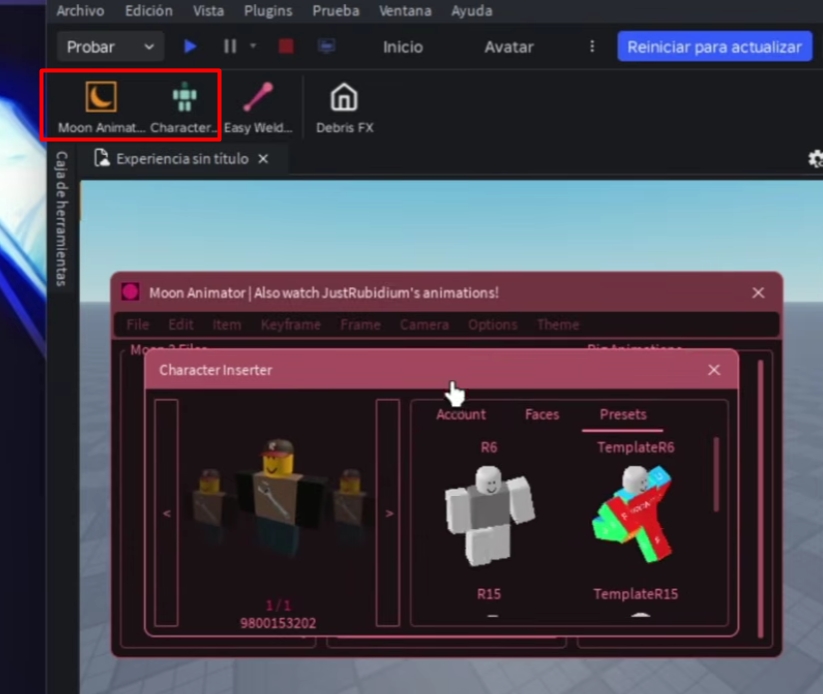
Task: Click the Moon Animator window right scrollbar
Action: pyautogui.click(x=760, y=499)
